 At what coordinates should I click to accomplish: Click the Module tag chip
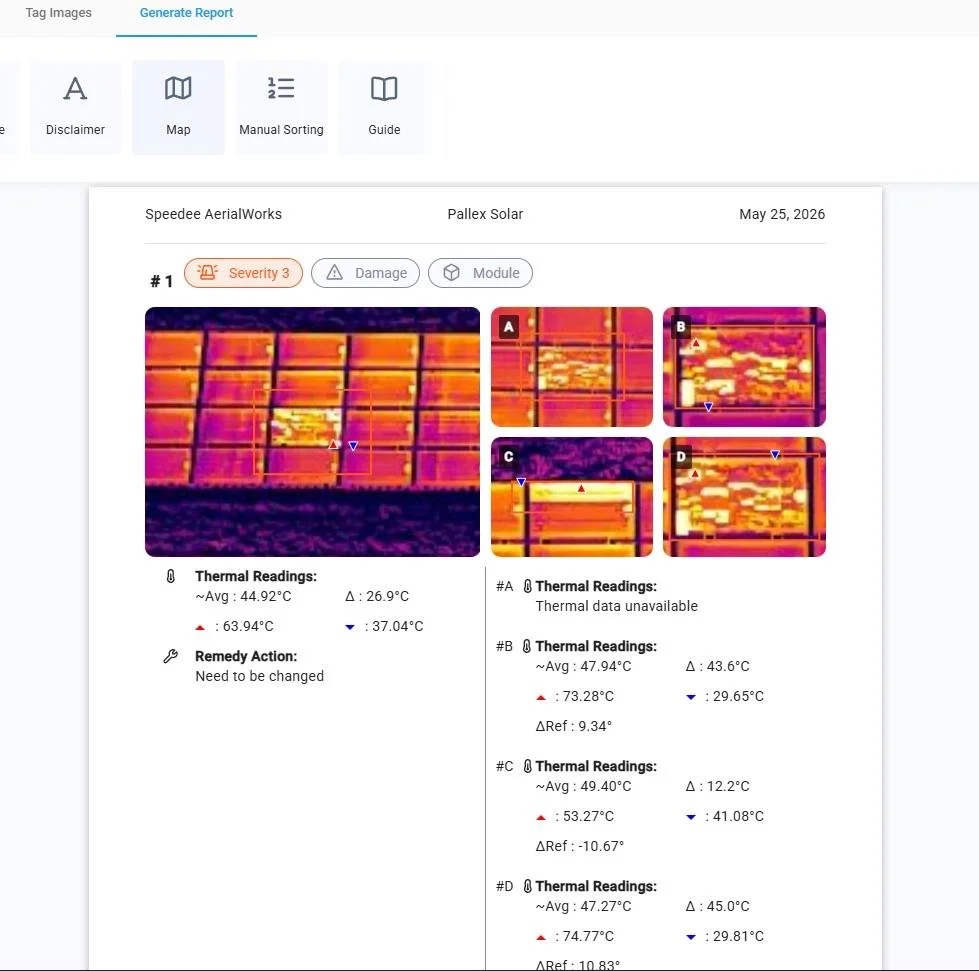coord(480,273)
